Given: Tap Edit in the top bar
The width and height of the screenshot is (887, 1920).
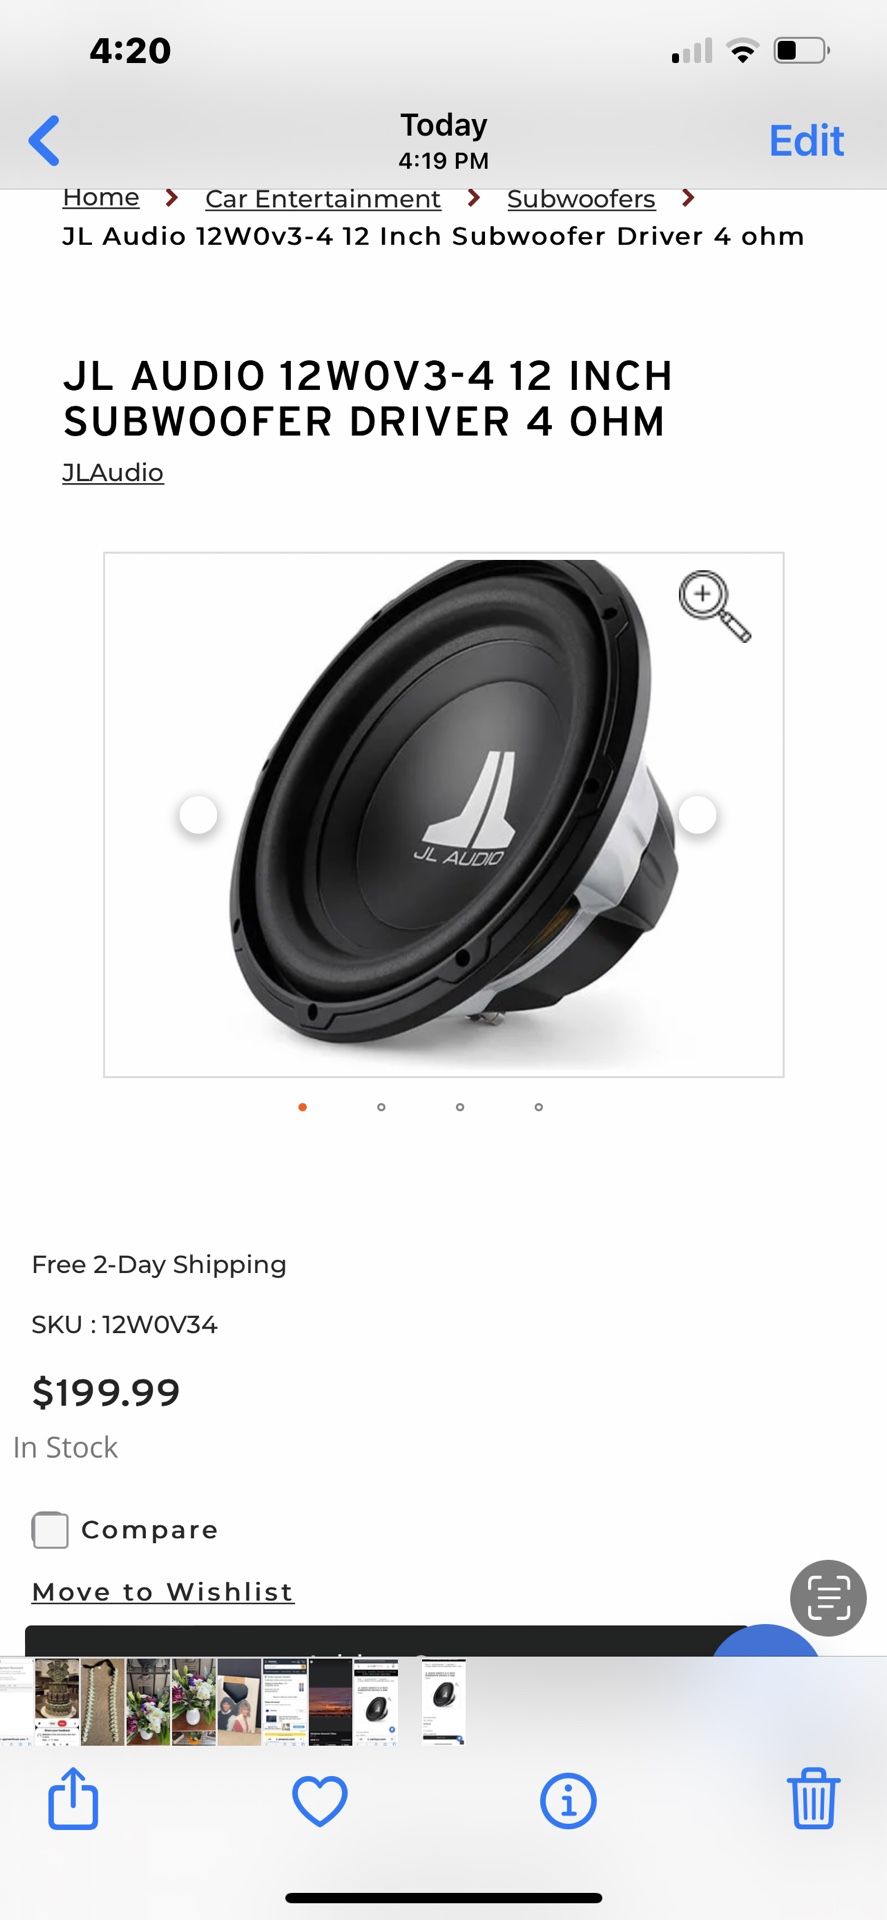Looking at the screenshot, I should coord(806,141).
